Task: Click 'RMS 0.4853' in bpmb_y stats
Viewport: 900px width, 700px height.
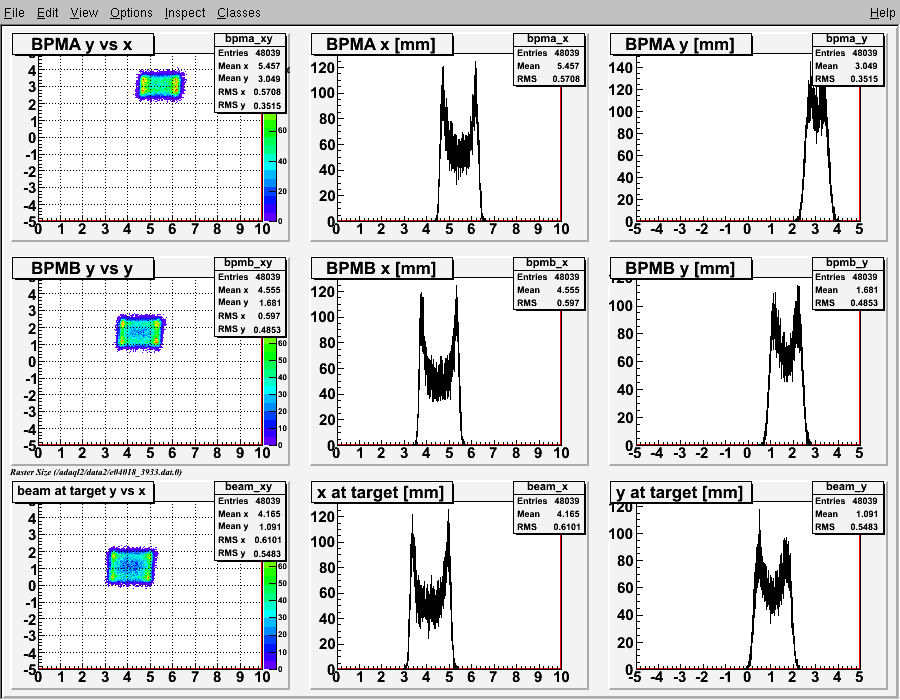Action: coord(847,303)
